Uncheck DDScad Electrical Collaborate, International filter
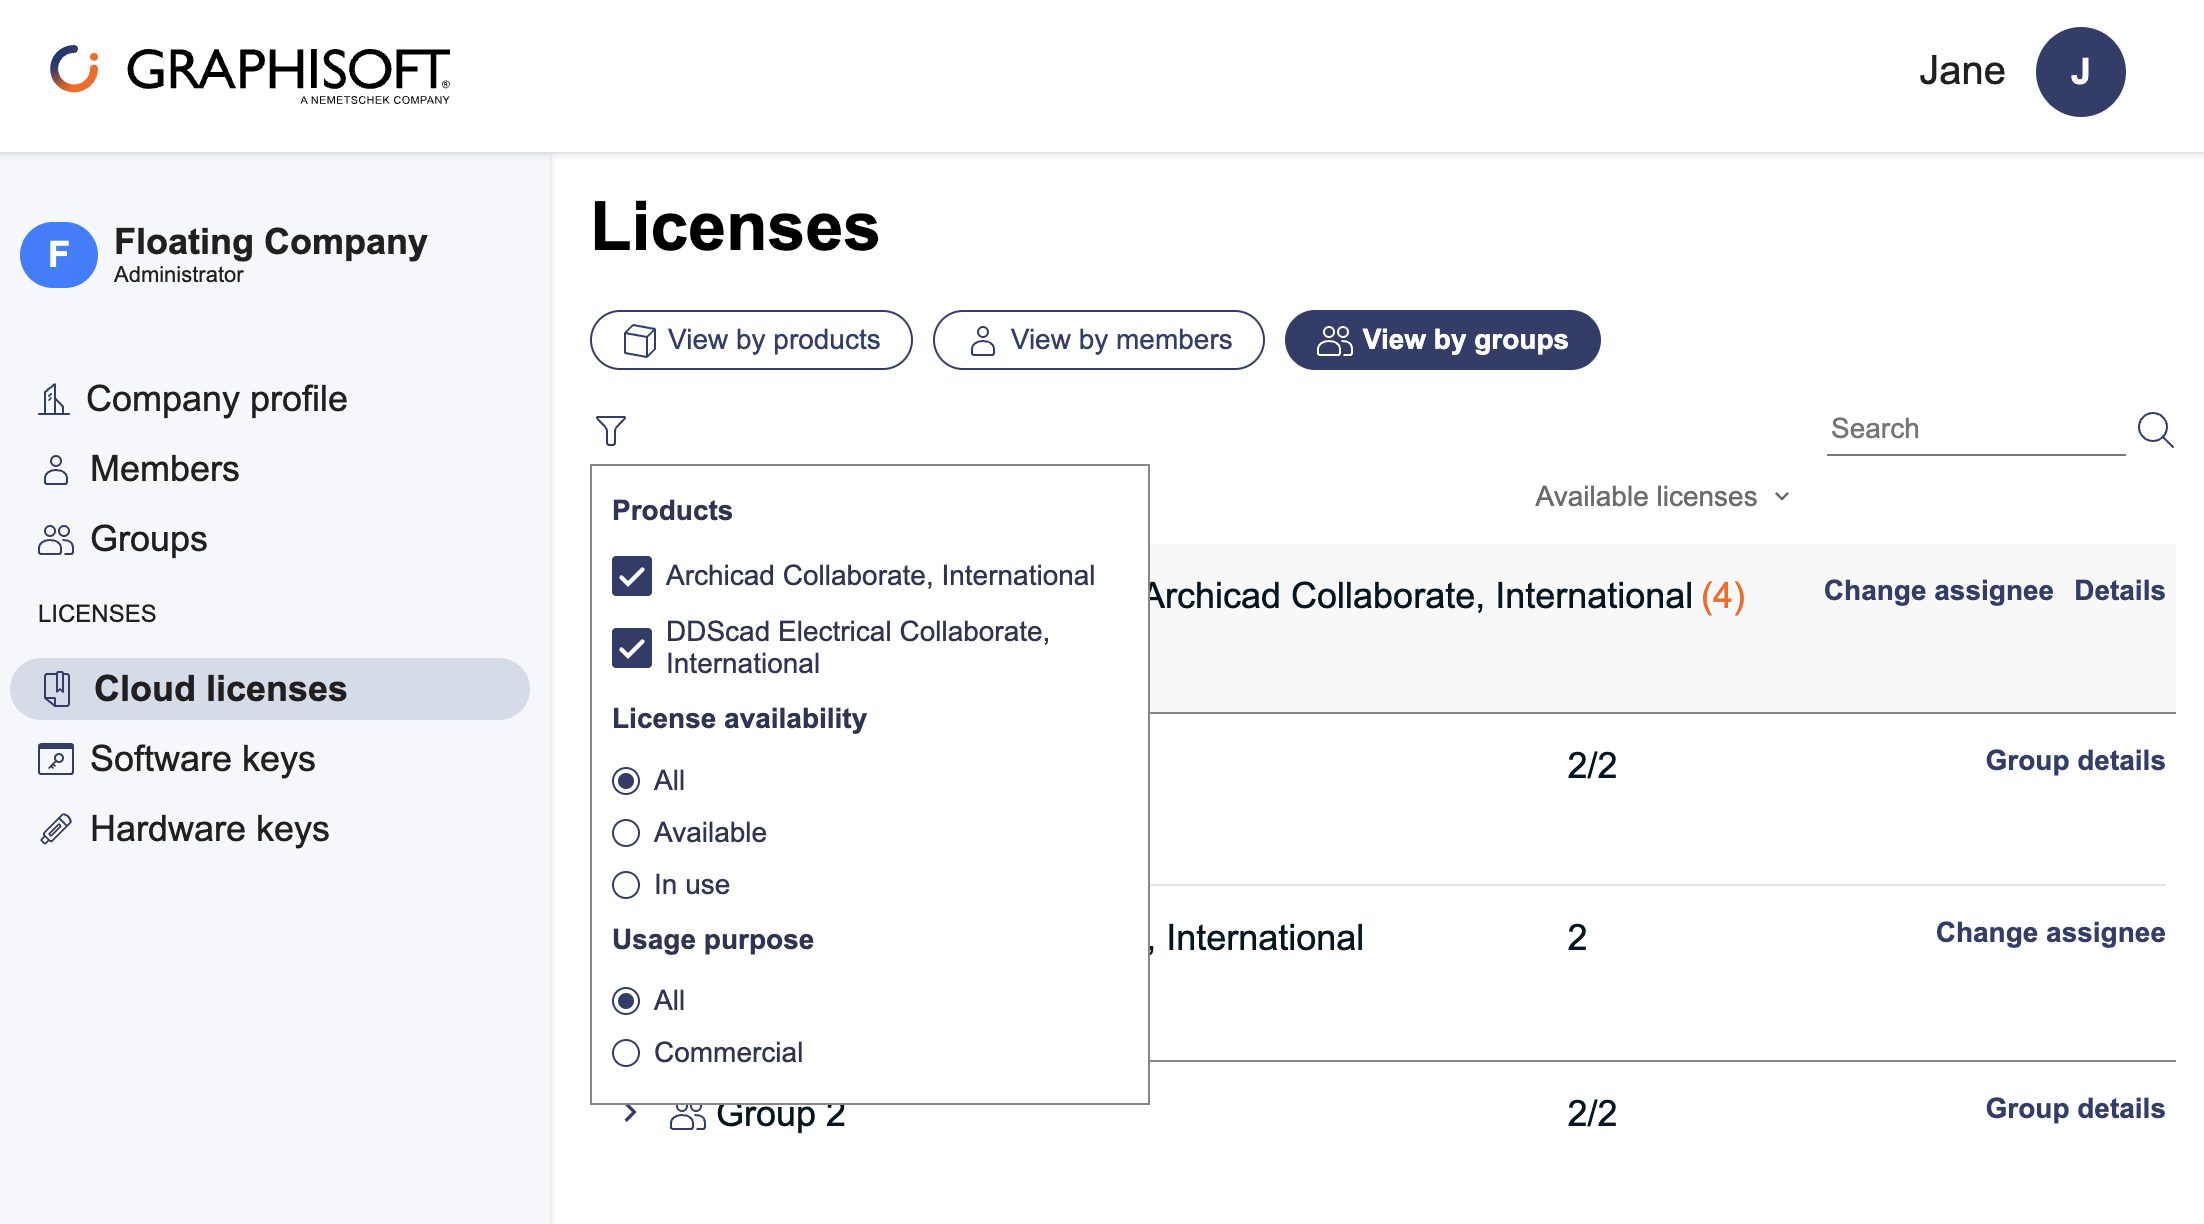The width and height of the screenshot is (2204, 1224). (632, 648)
